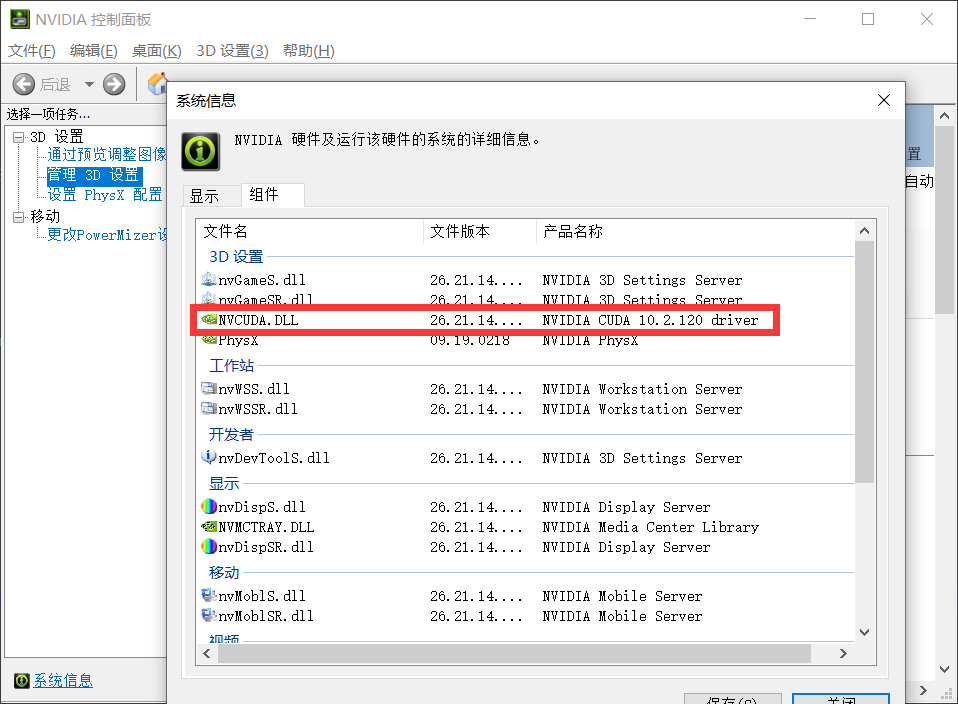Click the NVIDIA icon beside NVMCTRAY.DLL
The image size is (958, 704).
pos(209,526)
